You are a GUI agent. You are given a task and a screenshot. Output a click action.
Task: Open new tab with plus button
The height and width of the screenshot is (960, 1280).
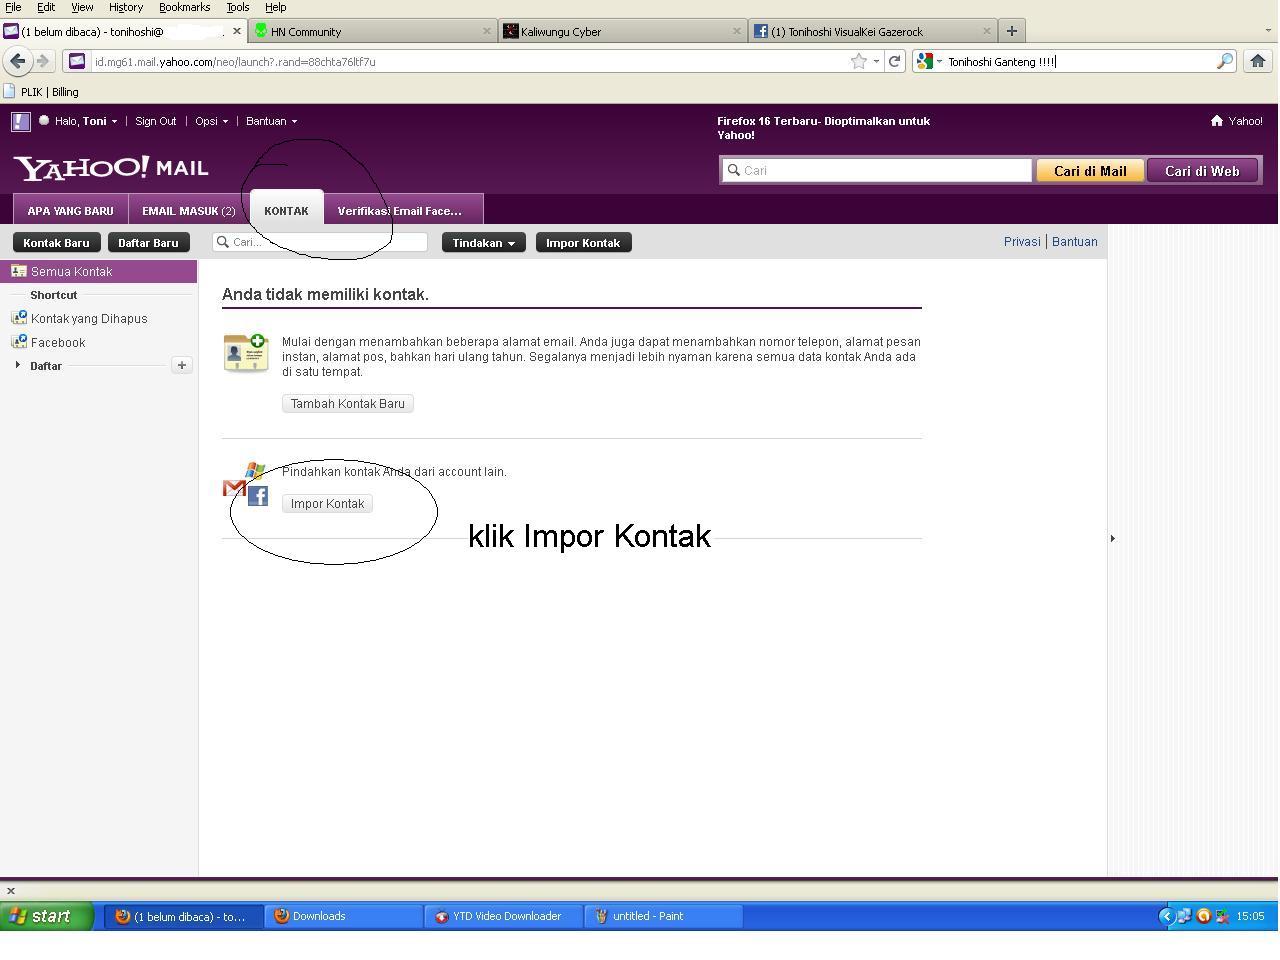coord(1011,31)
